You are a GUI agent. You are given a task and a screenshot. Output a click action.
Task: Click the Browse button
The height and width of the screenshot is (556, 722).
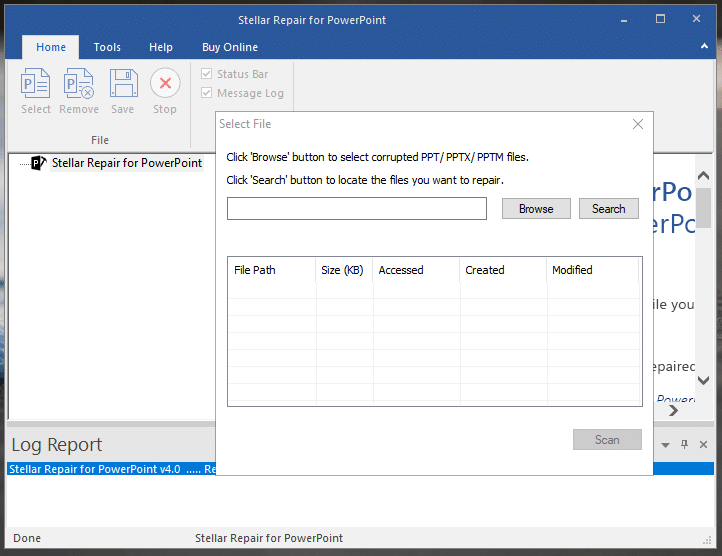pyautogui.click(x=535, y=209)
